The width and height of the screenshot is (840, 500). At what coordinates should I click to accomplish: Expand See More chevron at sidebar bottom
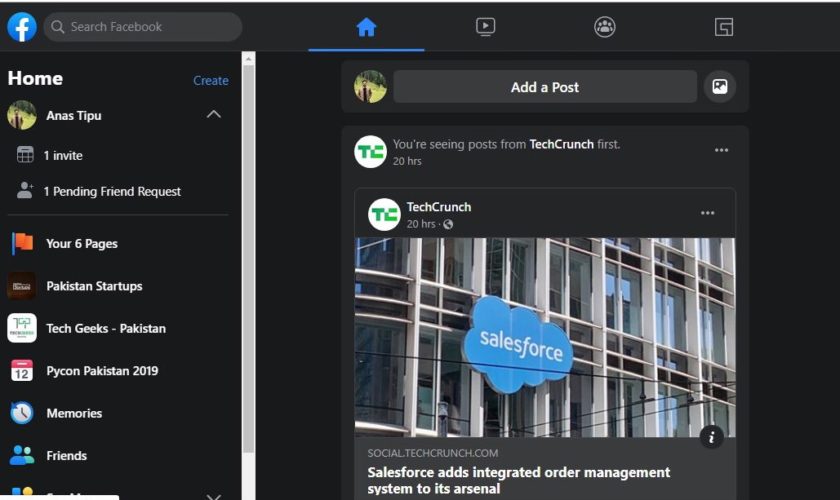[214, 496]
